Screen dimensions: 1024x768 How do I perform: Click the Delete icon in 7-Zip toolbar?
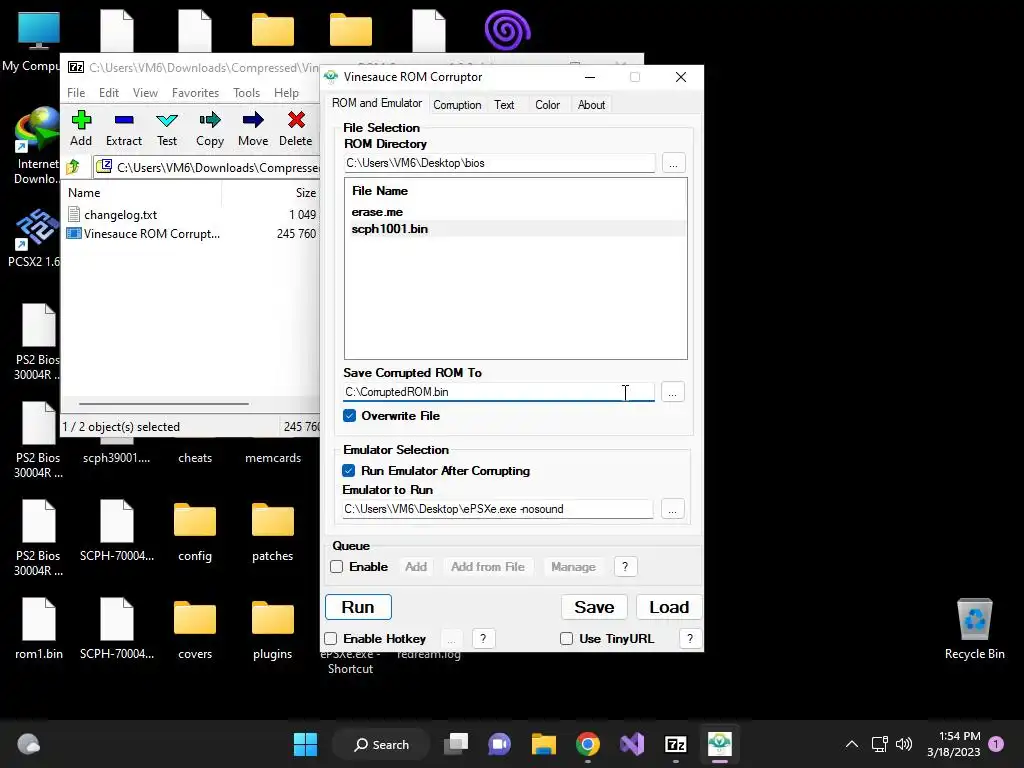click(x=296, y=128)
